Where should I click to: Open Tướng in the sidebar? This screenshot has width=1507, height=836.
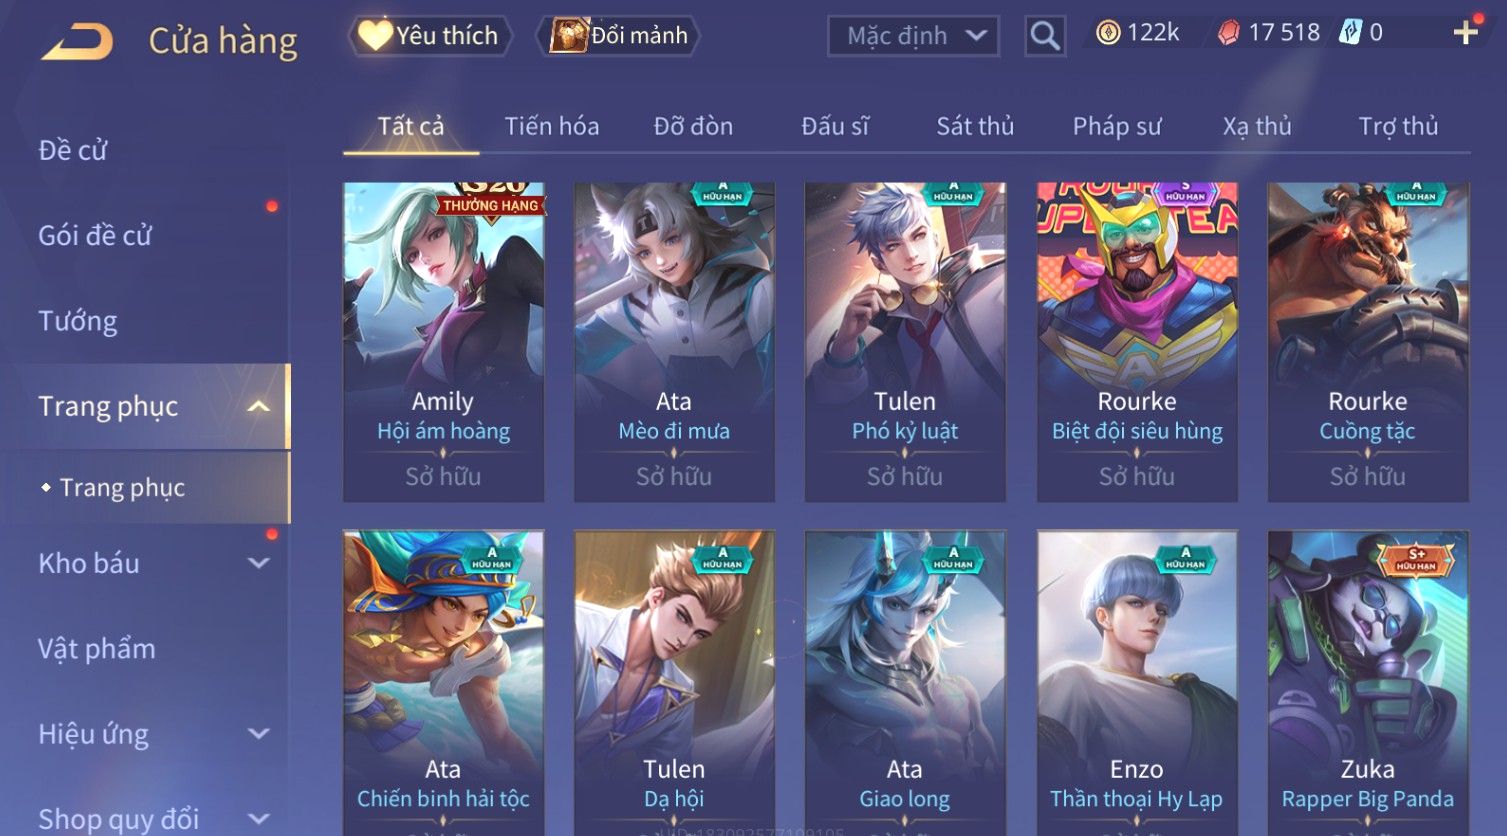(78, 321)
